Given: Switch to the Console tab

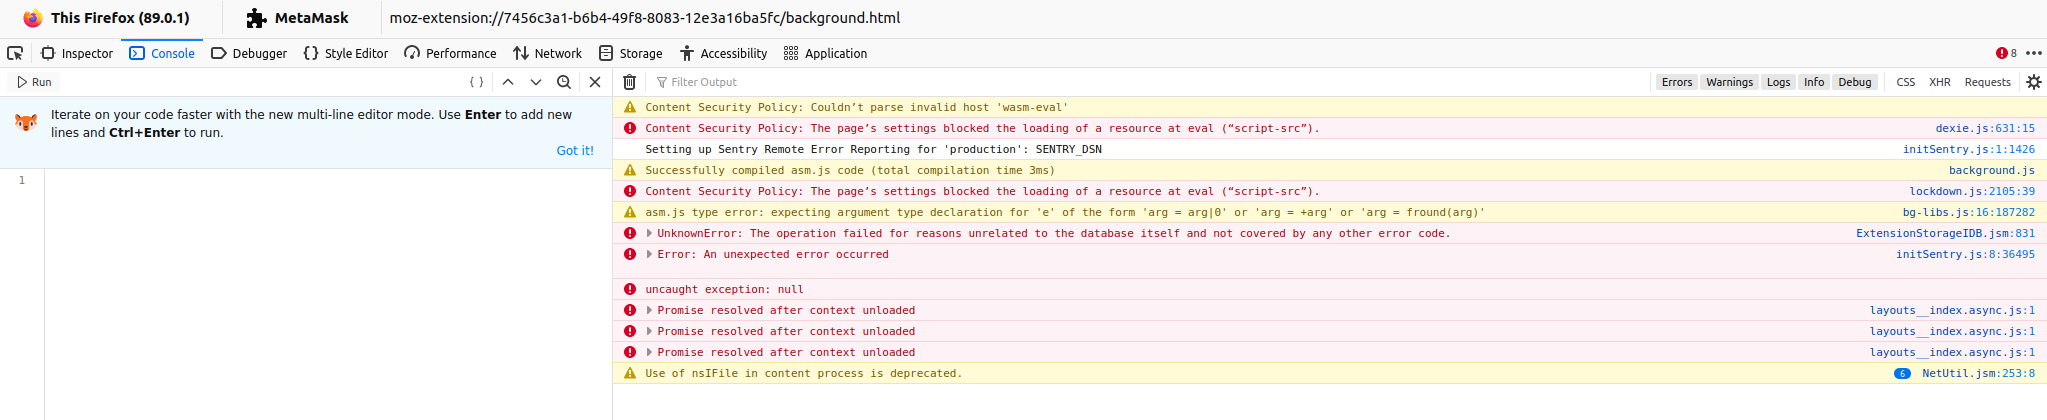Looking at the screenshot, I should 162,53.
